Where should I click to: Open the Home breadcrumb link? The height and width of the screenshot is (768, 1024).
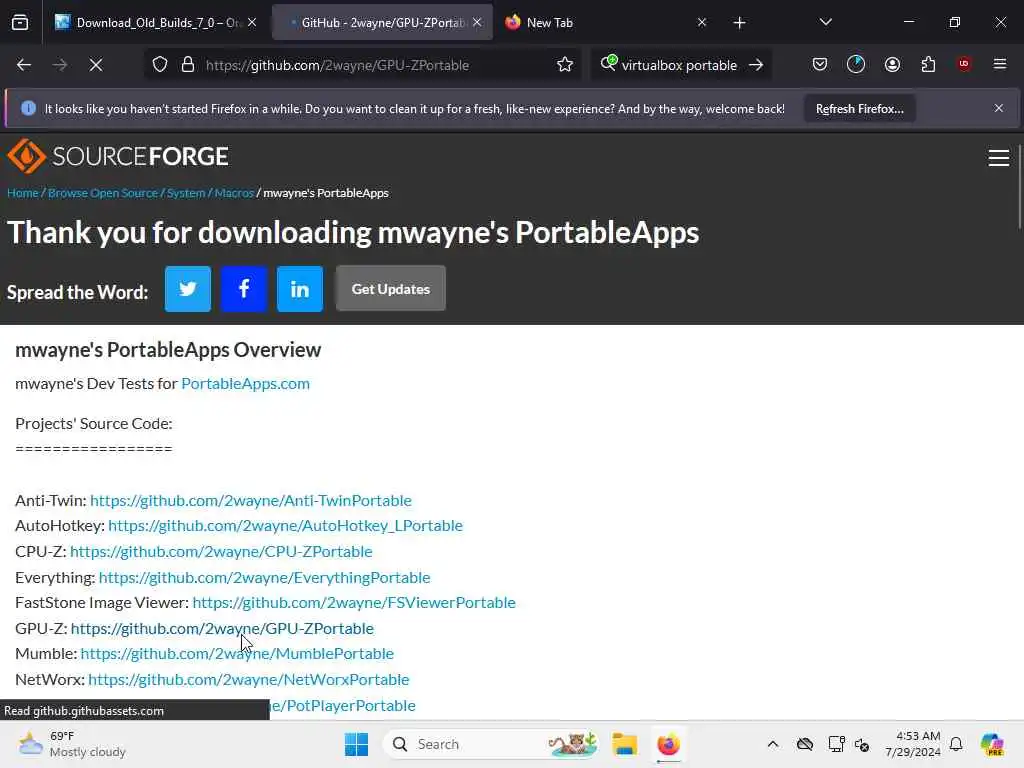pos(23,193)
